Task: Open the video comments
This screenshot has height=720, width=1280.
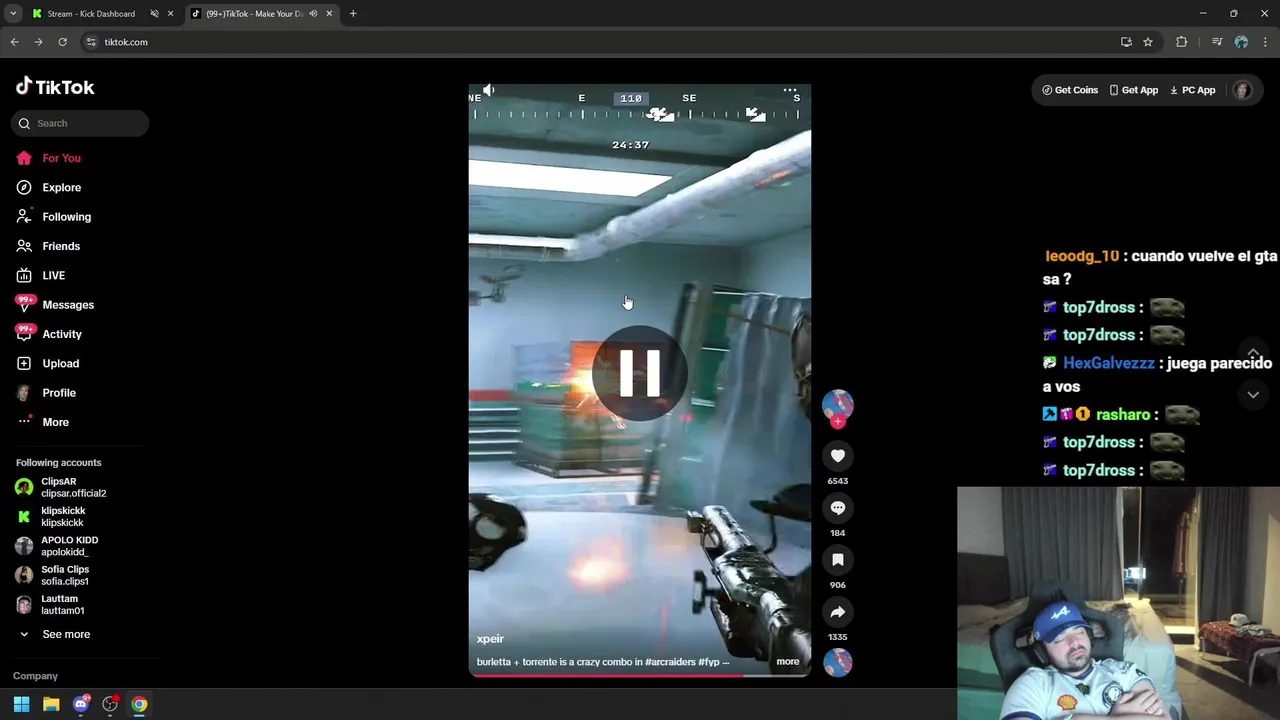Action: (838, 508)
